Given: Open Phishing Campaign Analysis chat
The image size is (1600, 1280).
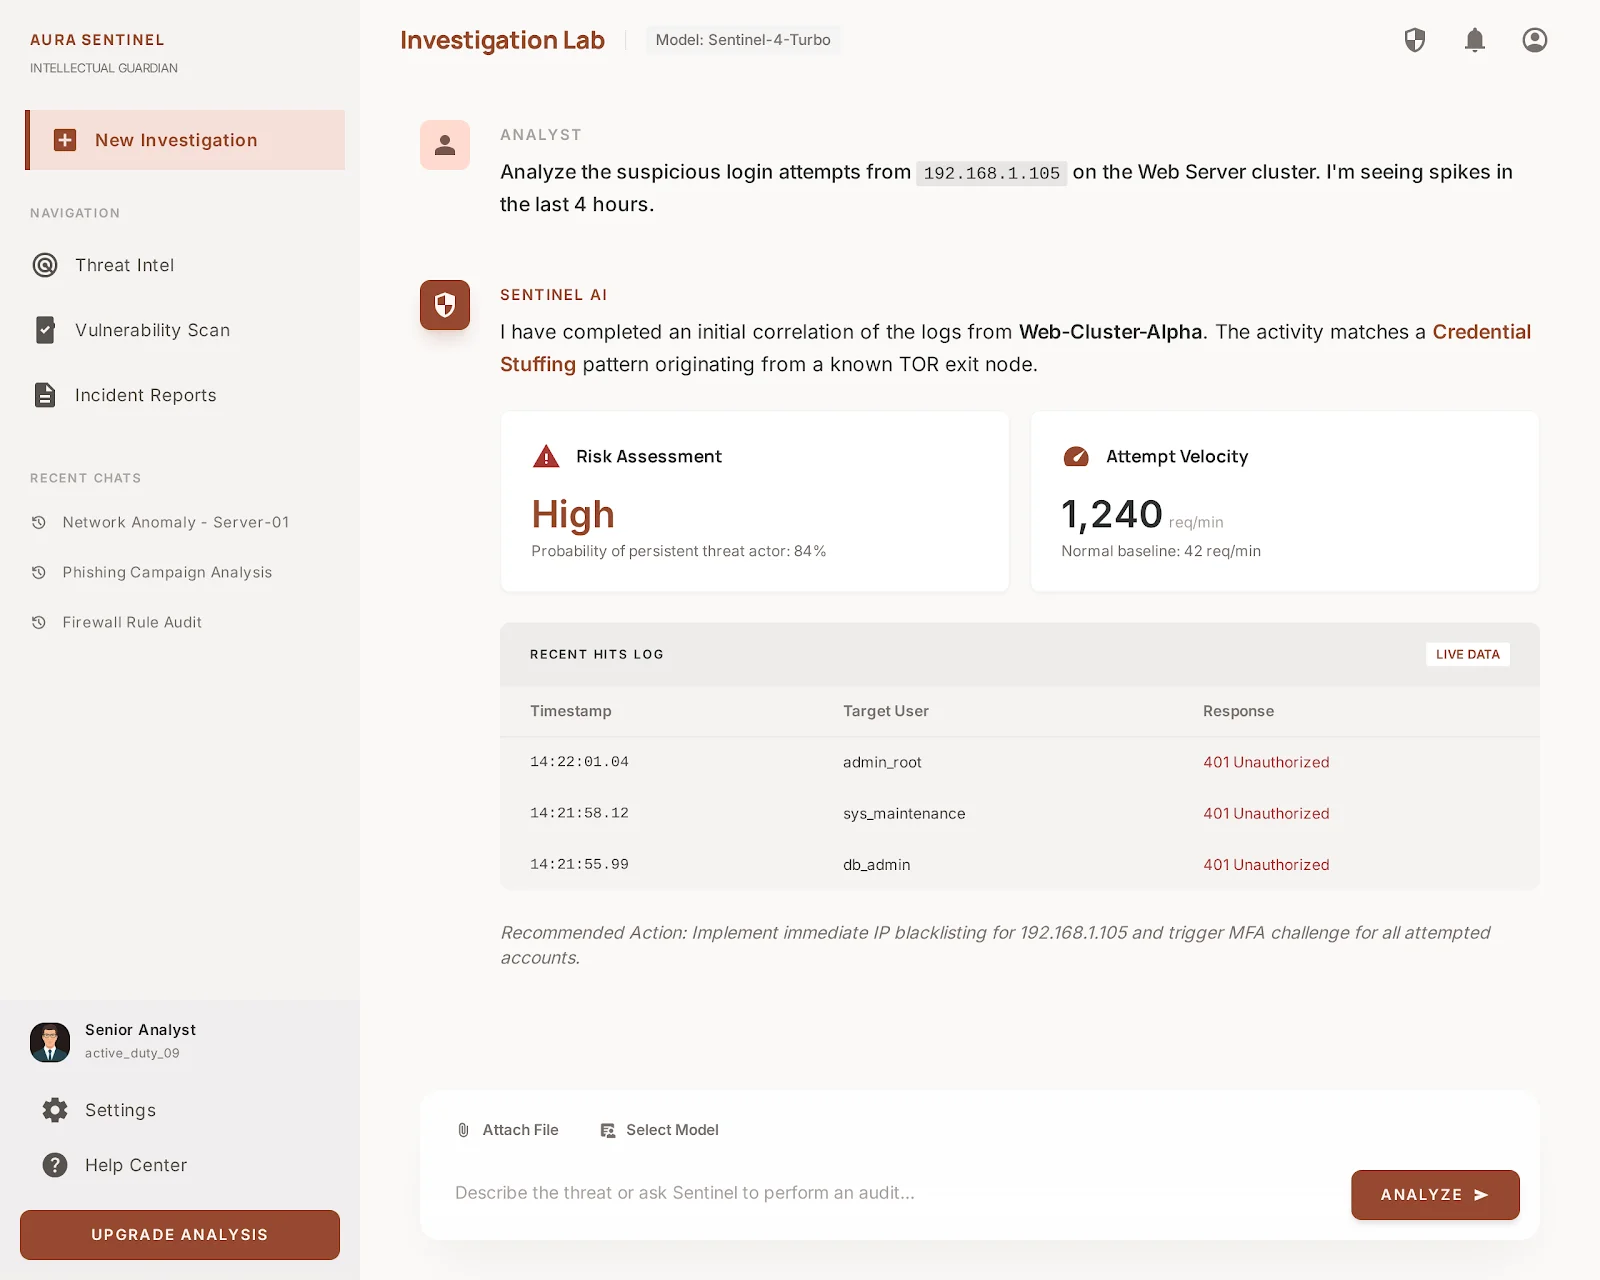Looking at the screenshot, I should click(x=167, y=572).
